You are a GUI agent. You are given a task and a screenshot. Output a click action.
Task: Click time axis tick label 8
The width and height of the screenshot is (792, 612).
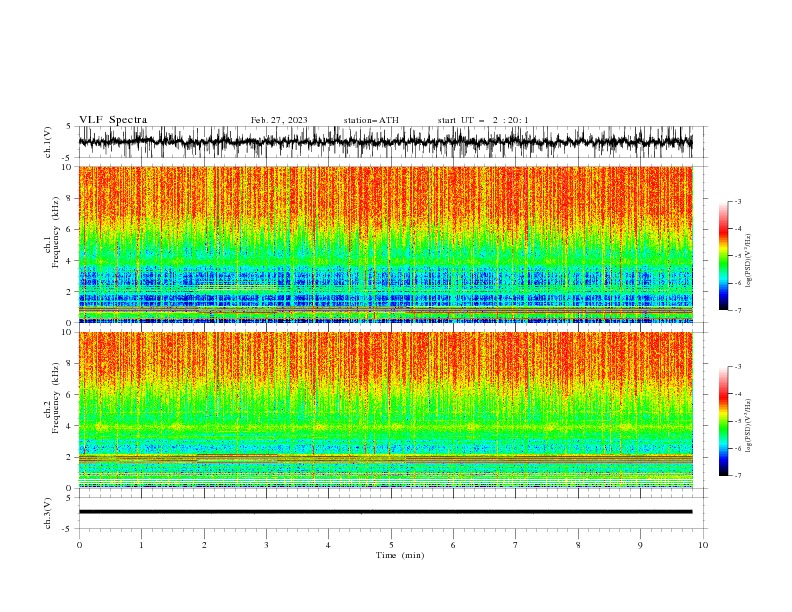coord(578,545)
